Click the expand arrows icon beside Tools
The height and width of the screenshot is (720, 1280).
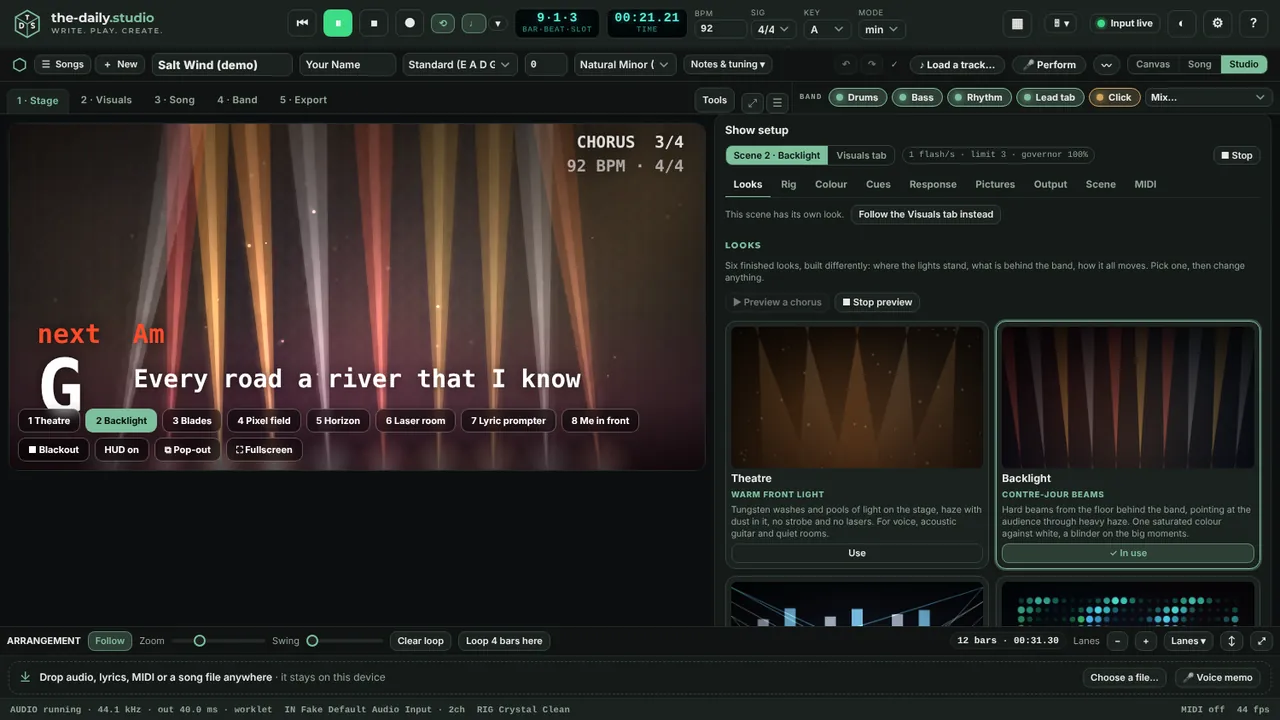(752, 102)
